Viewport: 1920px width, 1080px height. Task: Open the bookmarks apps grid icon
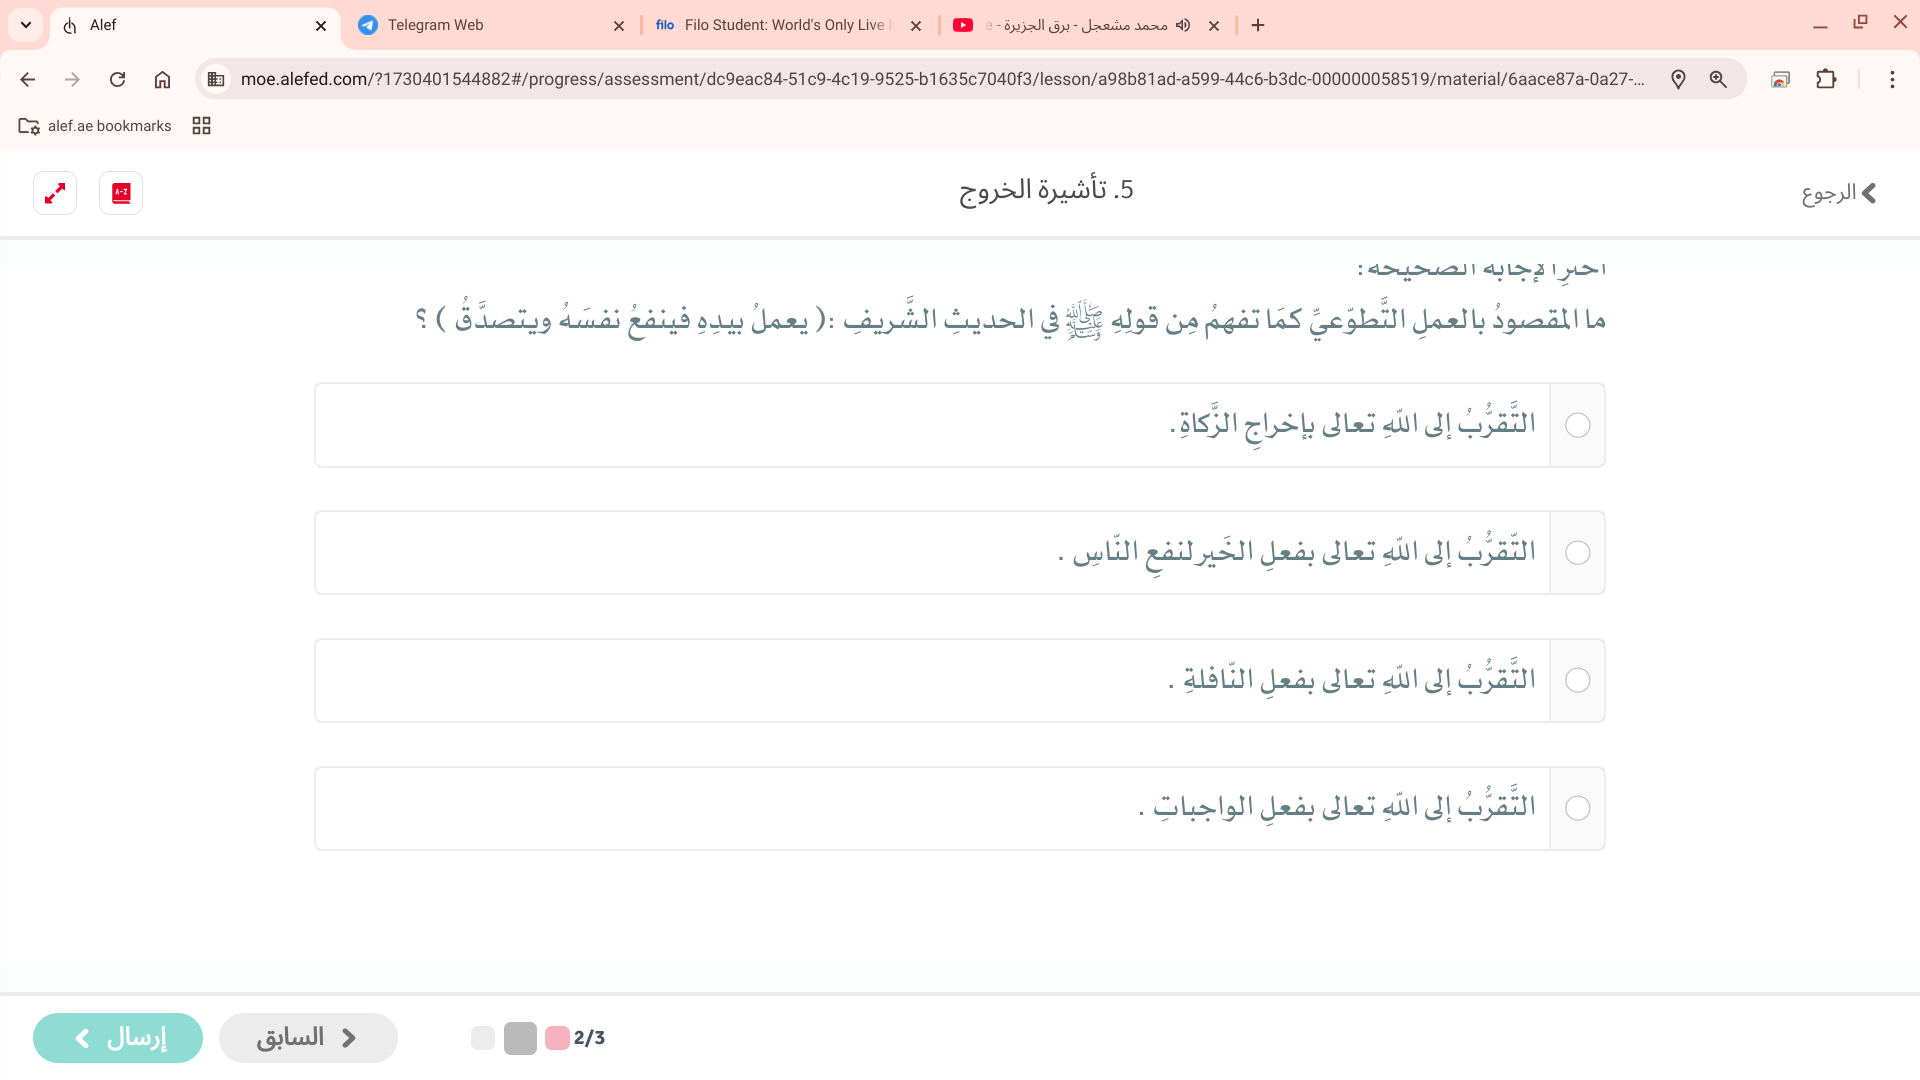[x=201, y=126]
